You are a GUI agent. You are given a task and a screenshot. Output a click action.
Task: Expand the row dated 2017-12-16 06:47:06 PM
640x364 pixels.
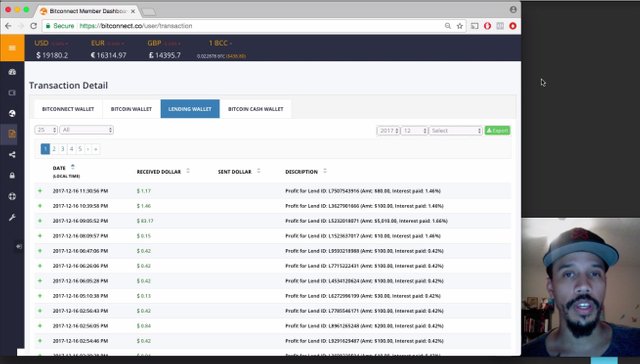[x=40, y=251]
